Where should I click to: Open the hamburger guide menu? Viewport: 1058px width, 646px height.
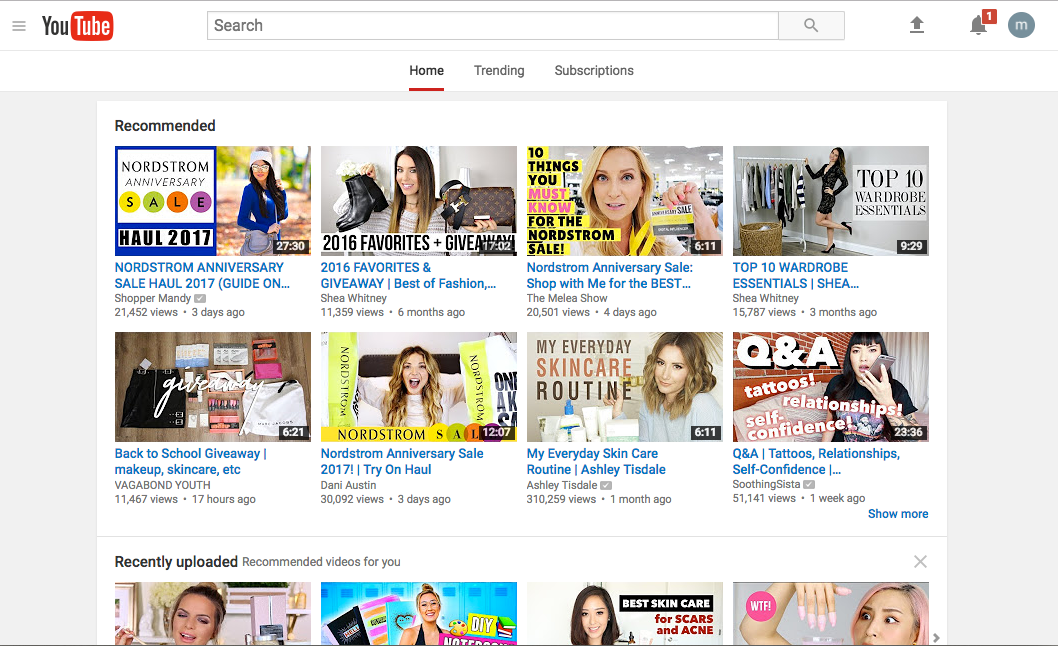(19, 26)
